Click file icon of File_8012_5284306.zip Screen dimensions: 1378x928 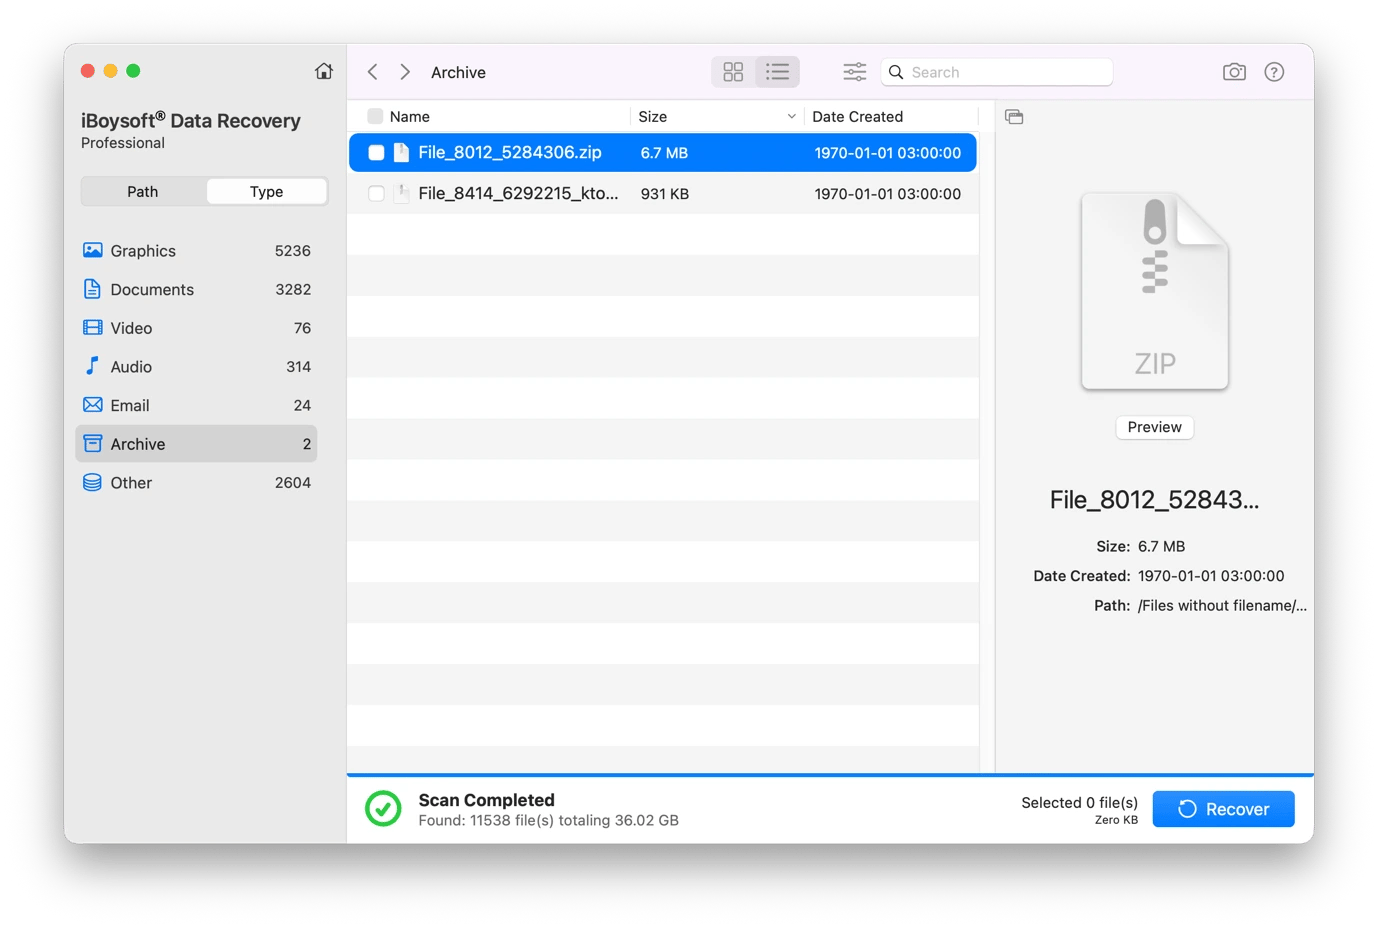point(401,153)
